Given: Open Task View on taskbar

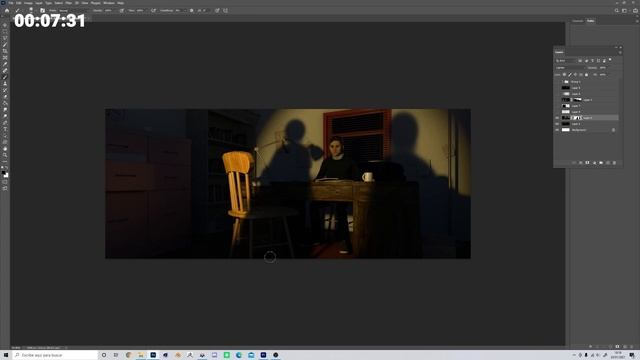Looking at the screenshot, I should pos(116,355).
